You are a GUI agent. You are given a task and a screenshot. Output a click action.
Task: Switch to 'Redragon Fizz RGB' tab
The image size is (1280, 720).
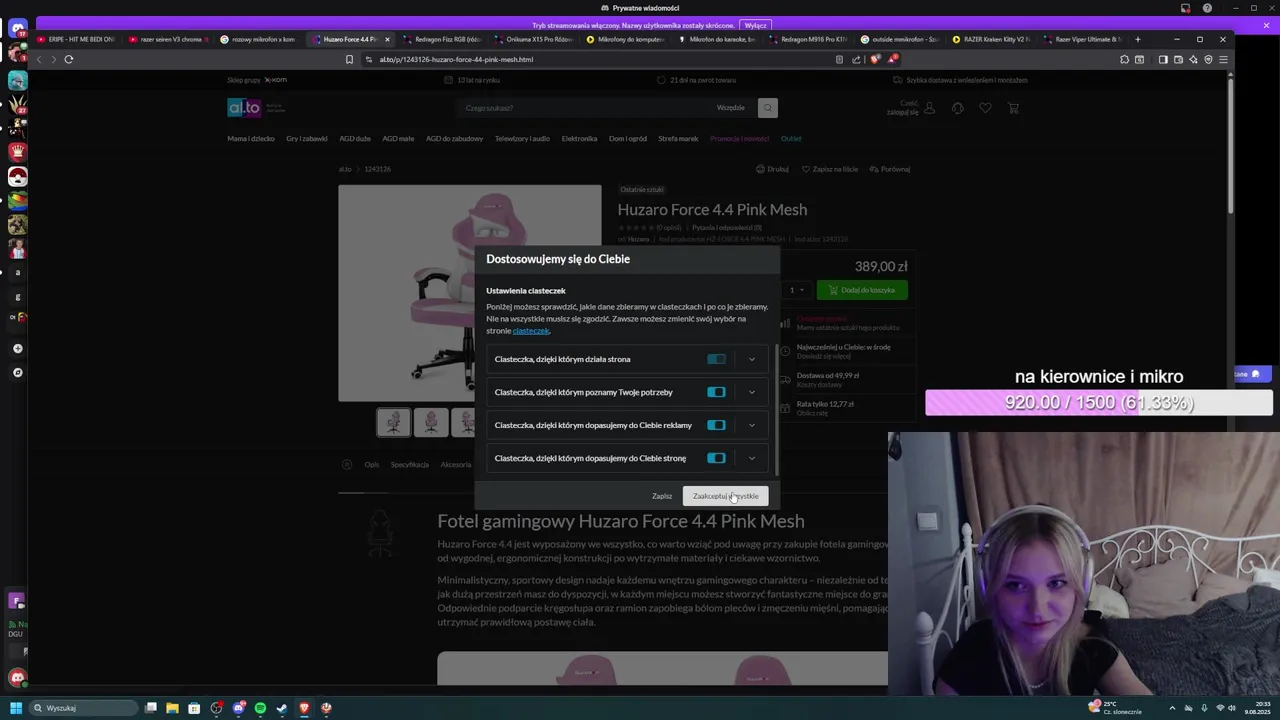click(445, 39)
